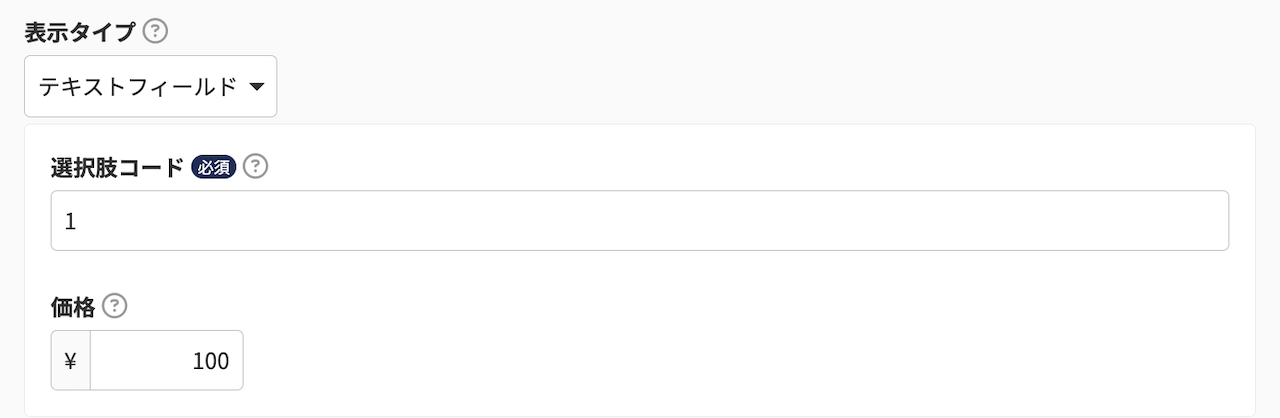Click the dropdown caret arrow of 表示タイプ
Image resolution: width=1280 pixels, height=418 pixels.
coord(256,87)
